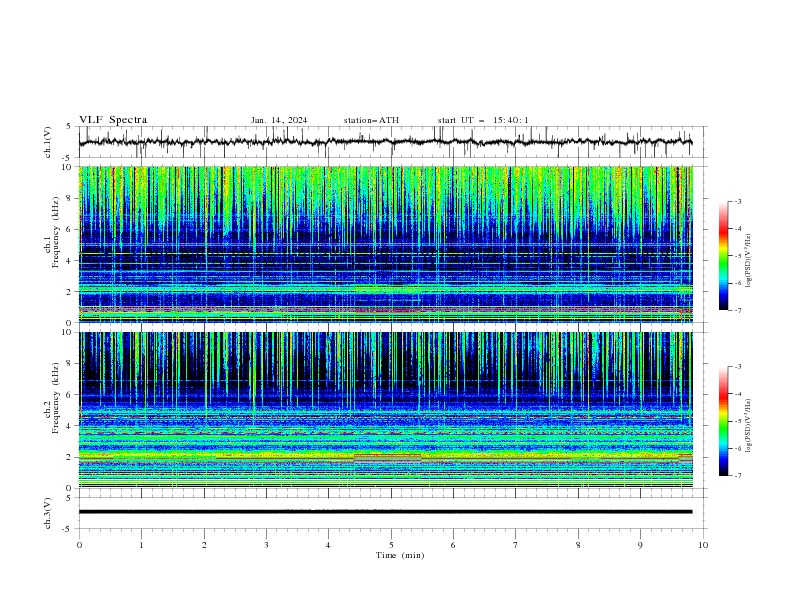
Task: Click the time axis tick "10"
Action: 703,545
